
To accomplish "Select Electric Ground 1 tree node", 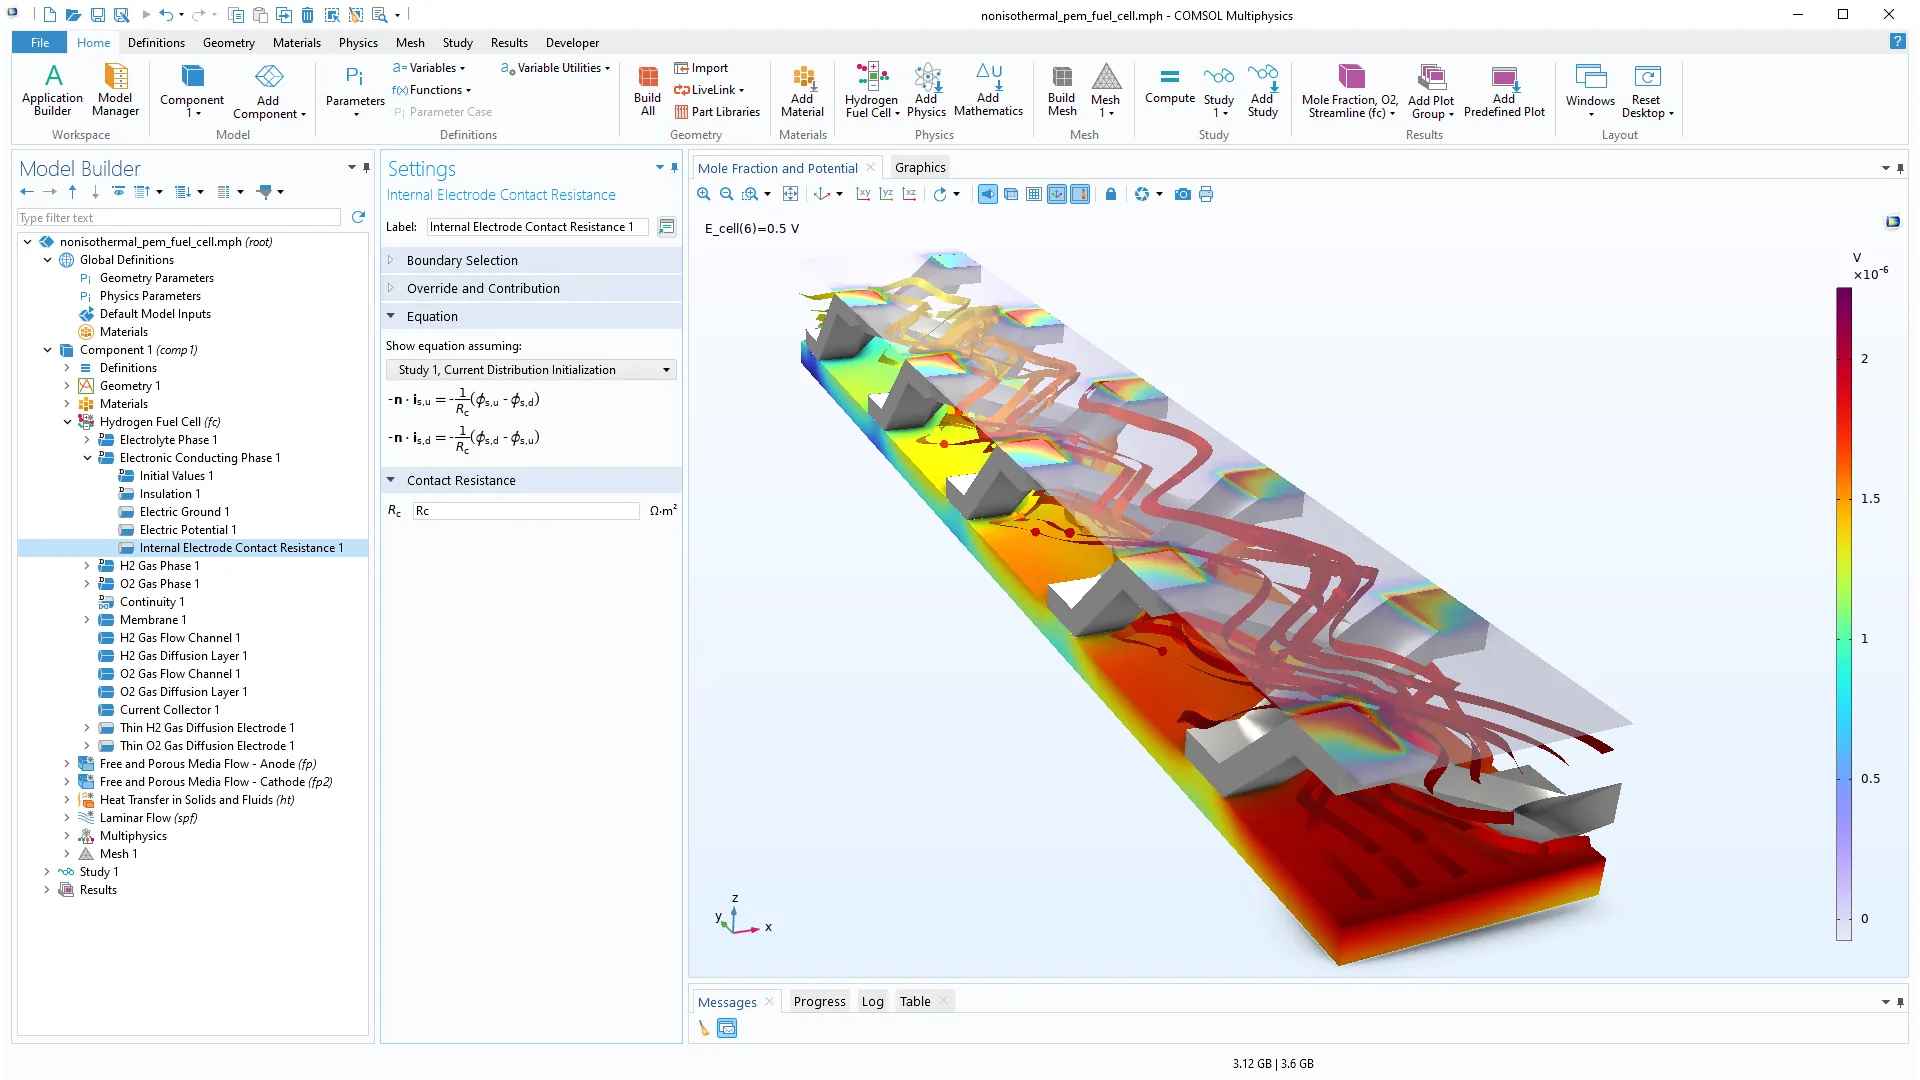I will pos(184,512).
